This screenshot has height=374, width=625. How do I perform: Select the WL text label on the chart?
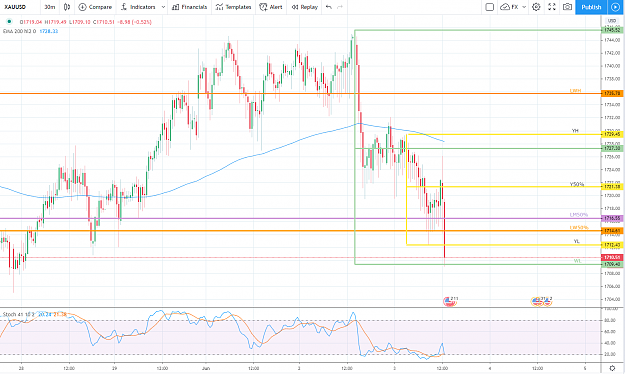point(577,261)
